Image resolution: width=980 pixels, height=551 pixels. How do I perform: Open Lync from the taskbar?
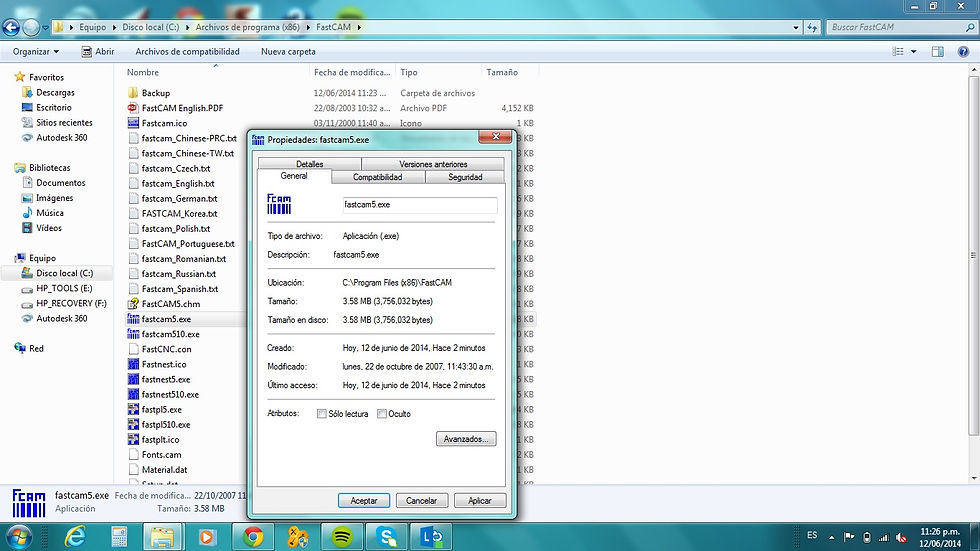(x=431, y=537)
